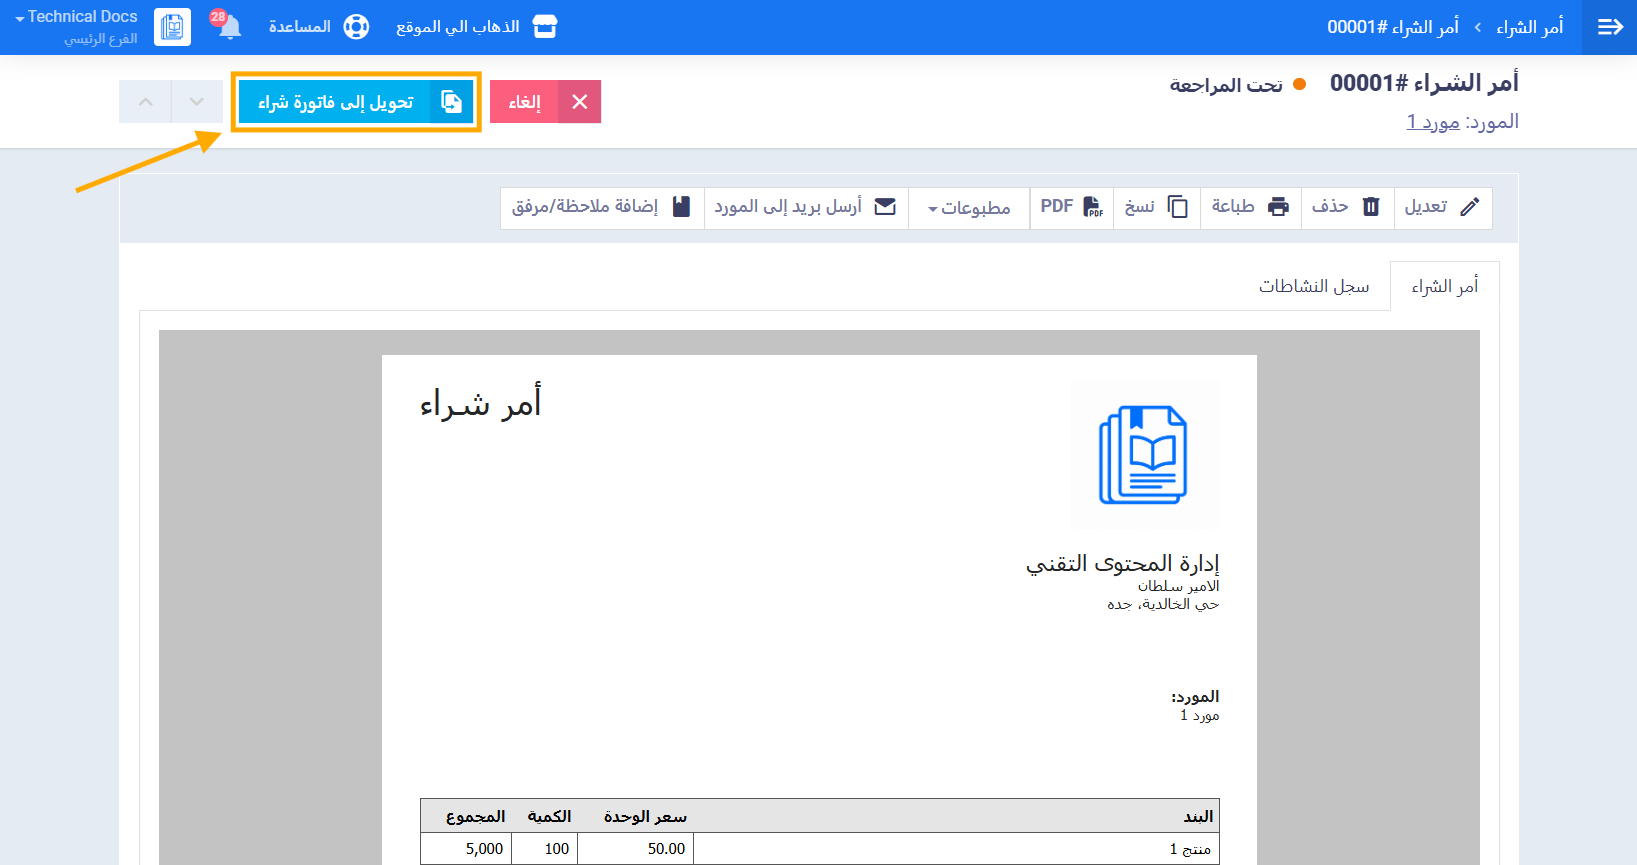Convert to purchase invoice (تحويل إلى فاتورة شراء)
Image resolution: width=1637 pixels, height=865 pixels.
[355, 102]
